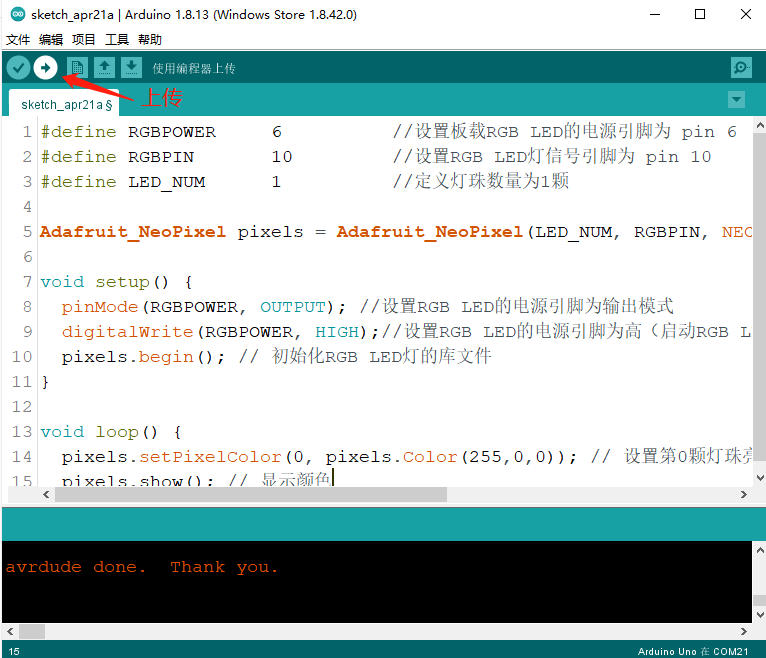Viewport: 766px width, 658px height.
Task: Click 'Arduino Uno 在 COM21' status text
Action: 693,651
